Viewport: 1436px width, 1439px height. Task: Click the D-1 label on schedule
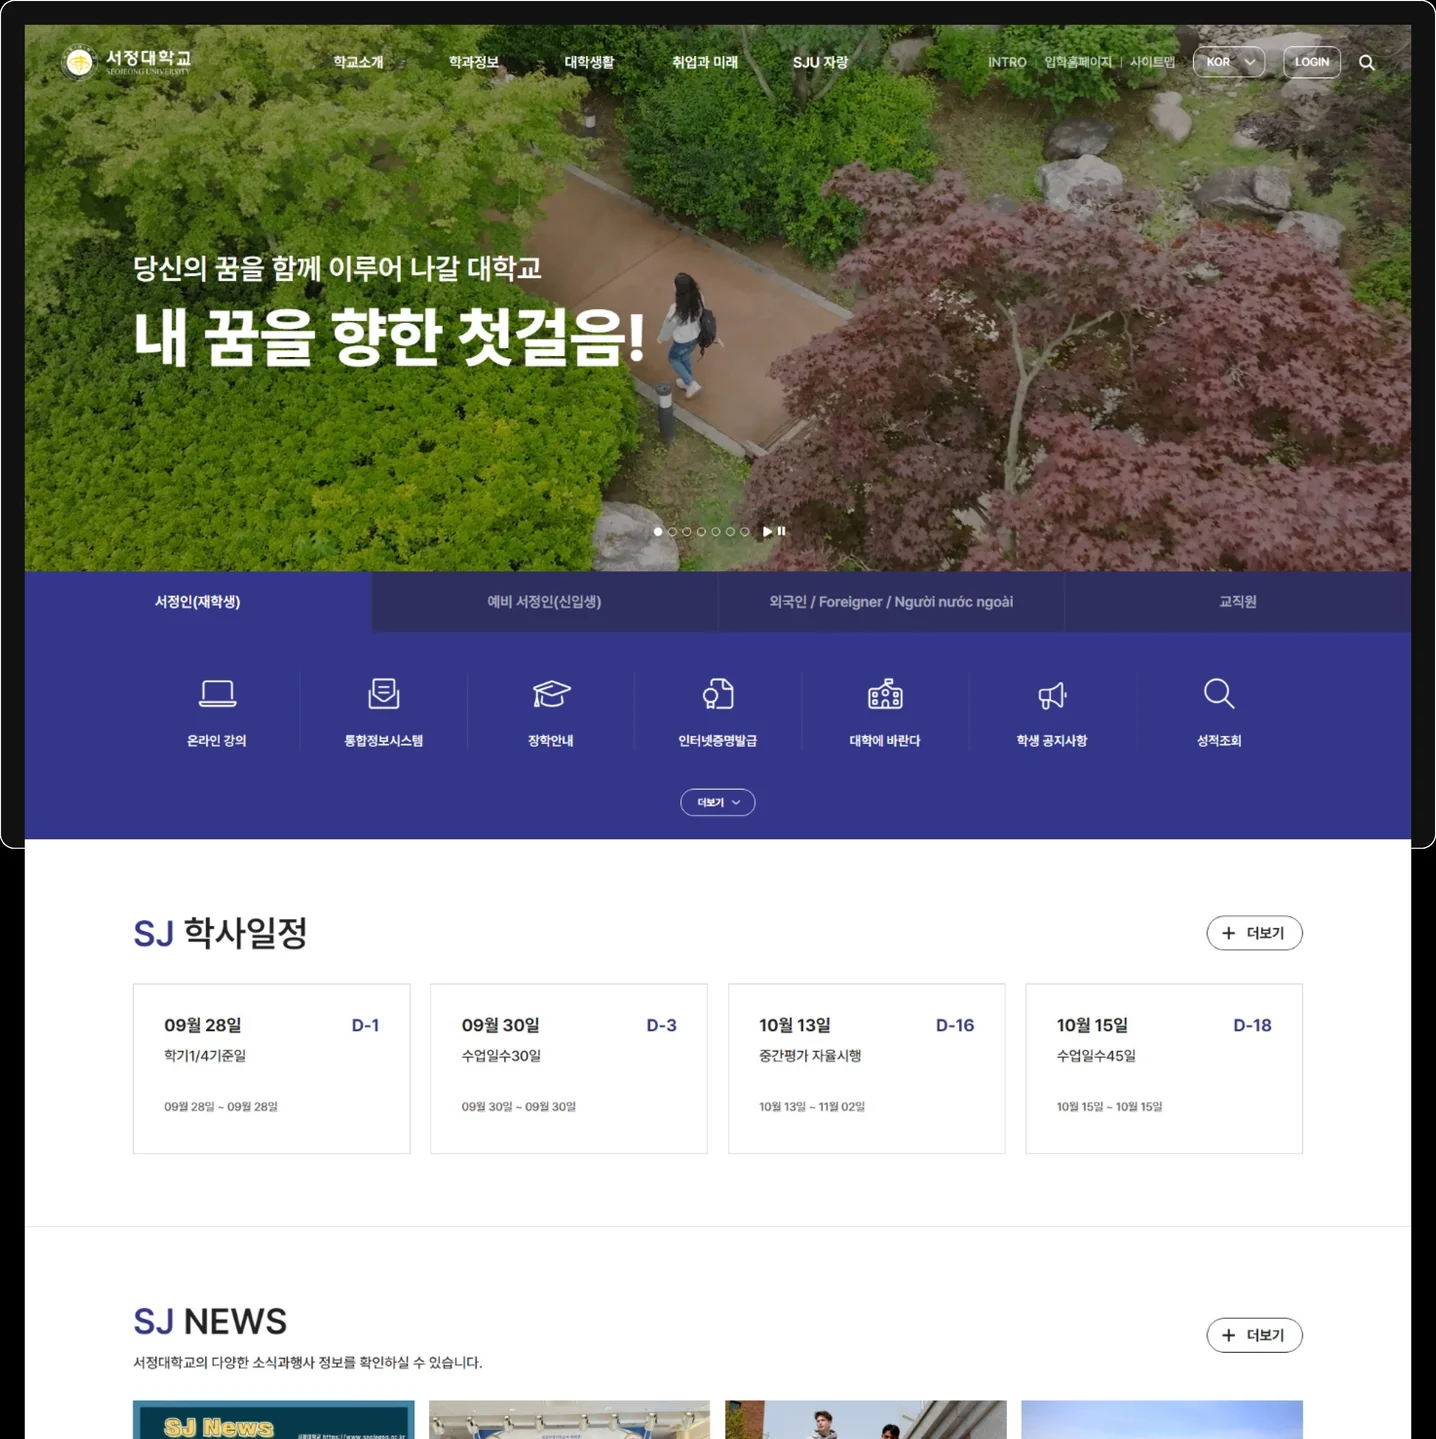(365, 1025)
